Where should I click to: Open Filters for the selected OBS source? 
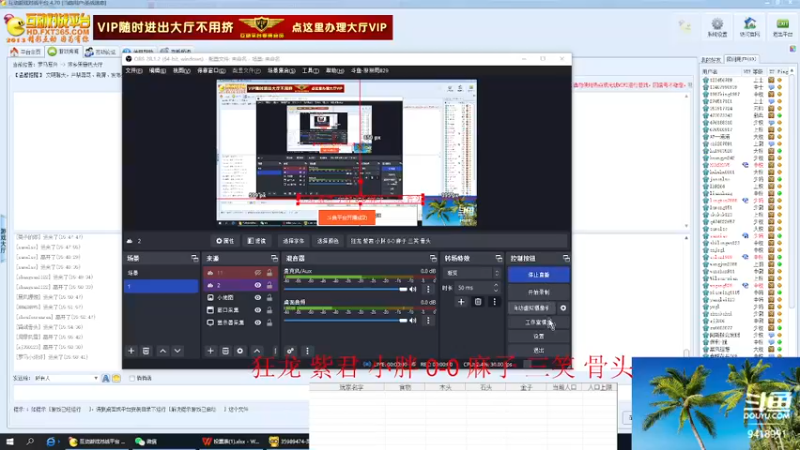257,241
